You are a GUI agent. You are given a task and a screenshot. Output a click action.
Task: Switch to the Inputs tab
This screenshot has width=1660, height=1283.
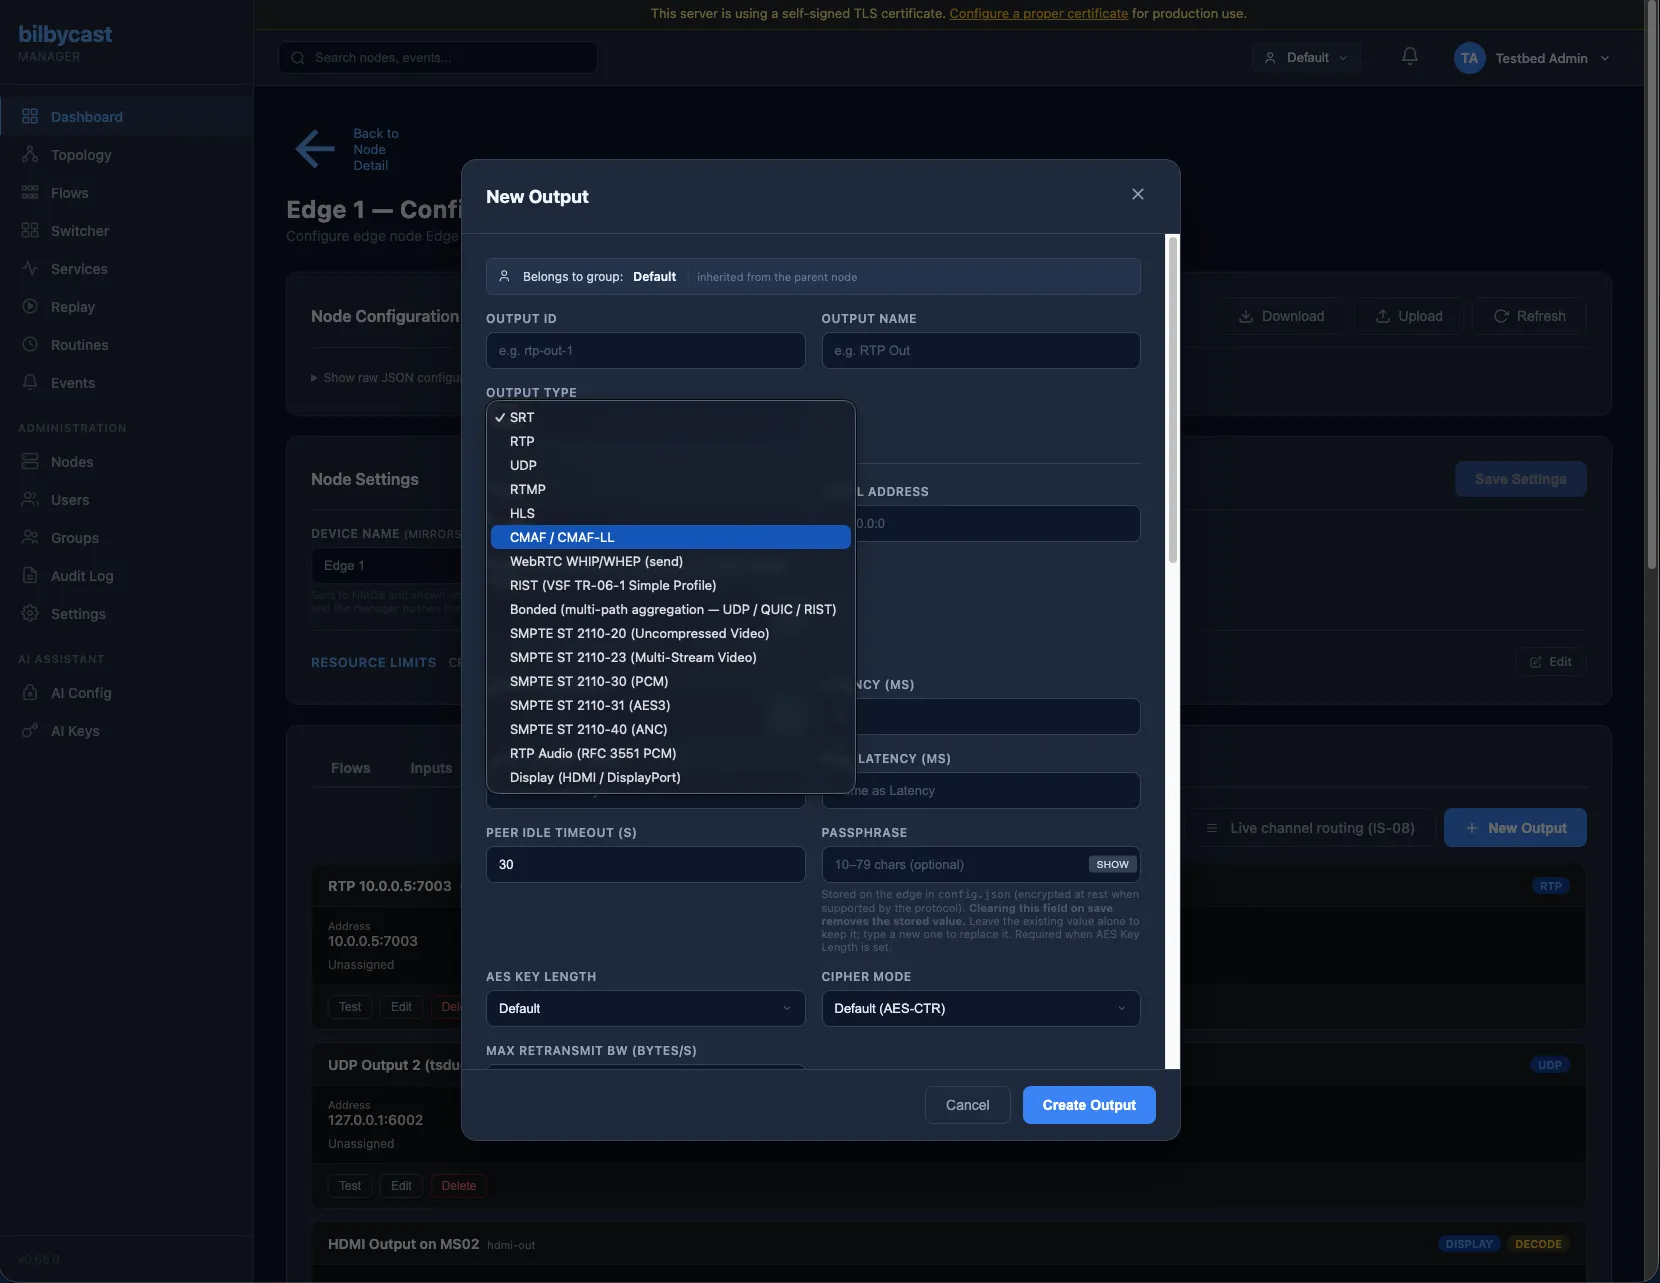[x=431, y=768]
